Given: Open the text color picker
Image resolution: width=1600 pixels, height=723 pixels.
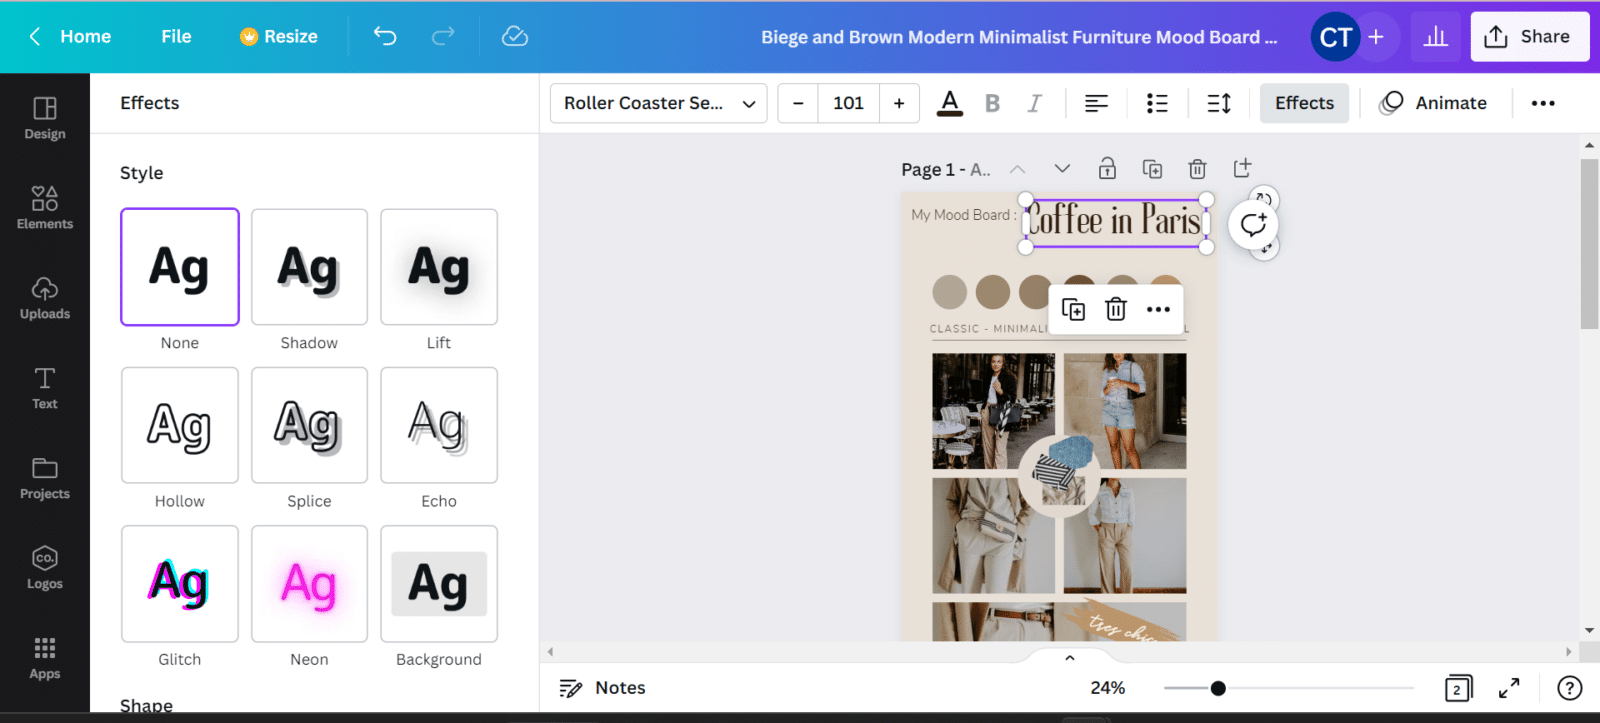Looking at the screenshot, I should (950, 103).
